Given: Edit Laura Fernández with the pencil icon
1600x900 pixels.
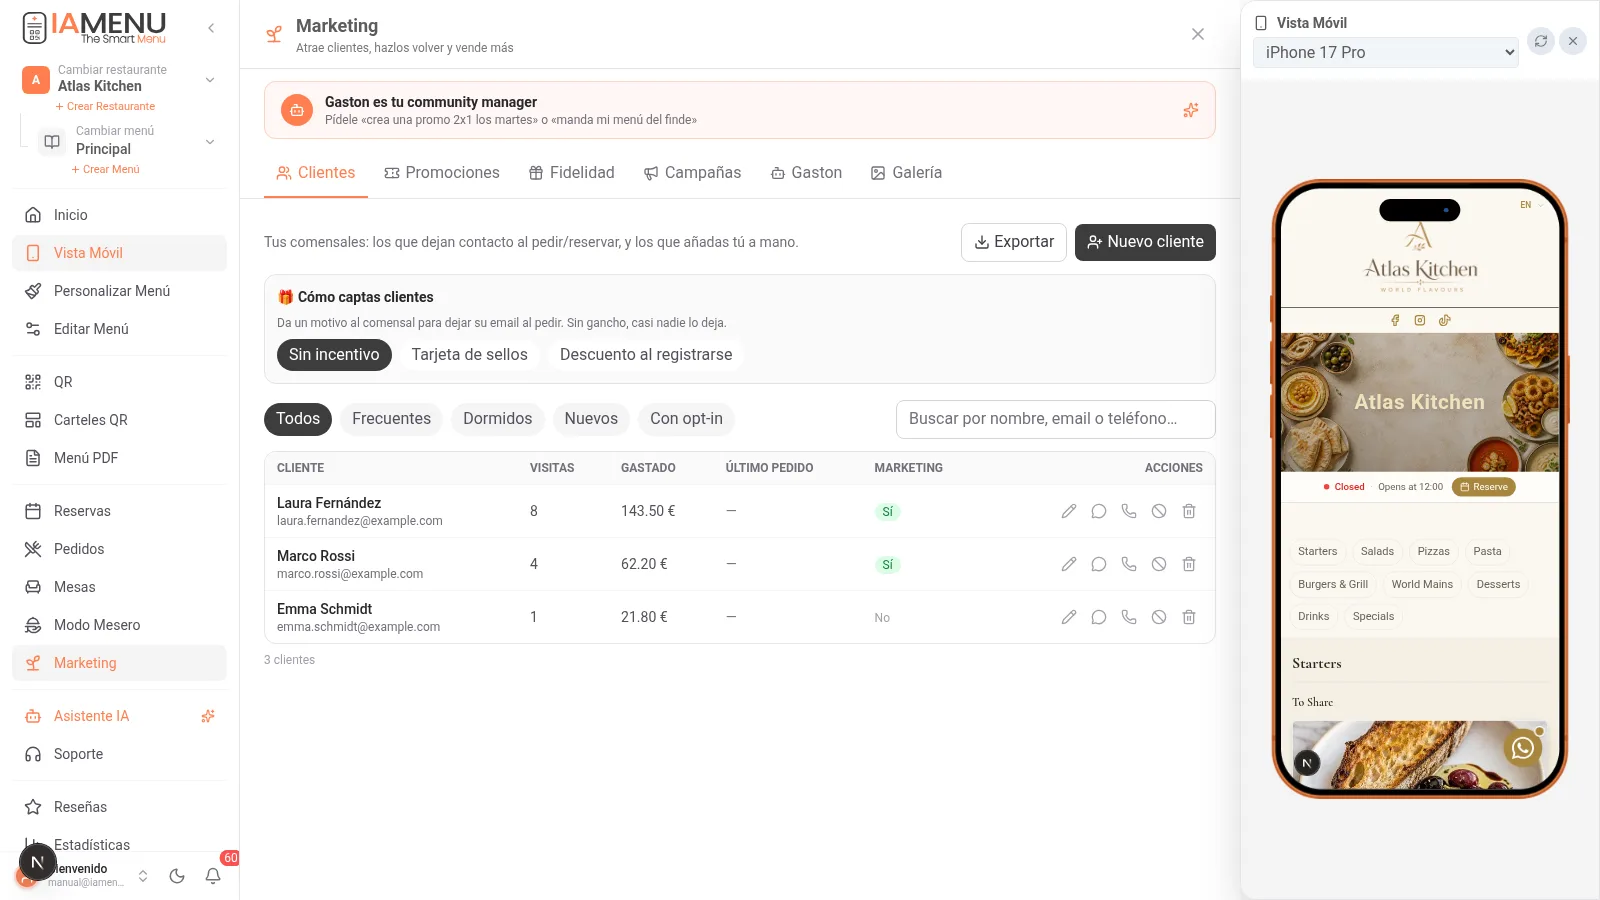Looking at the screenshot, I should tap(1069, 511).
